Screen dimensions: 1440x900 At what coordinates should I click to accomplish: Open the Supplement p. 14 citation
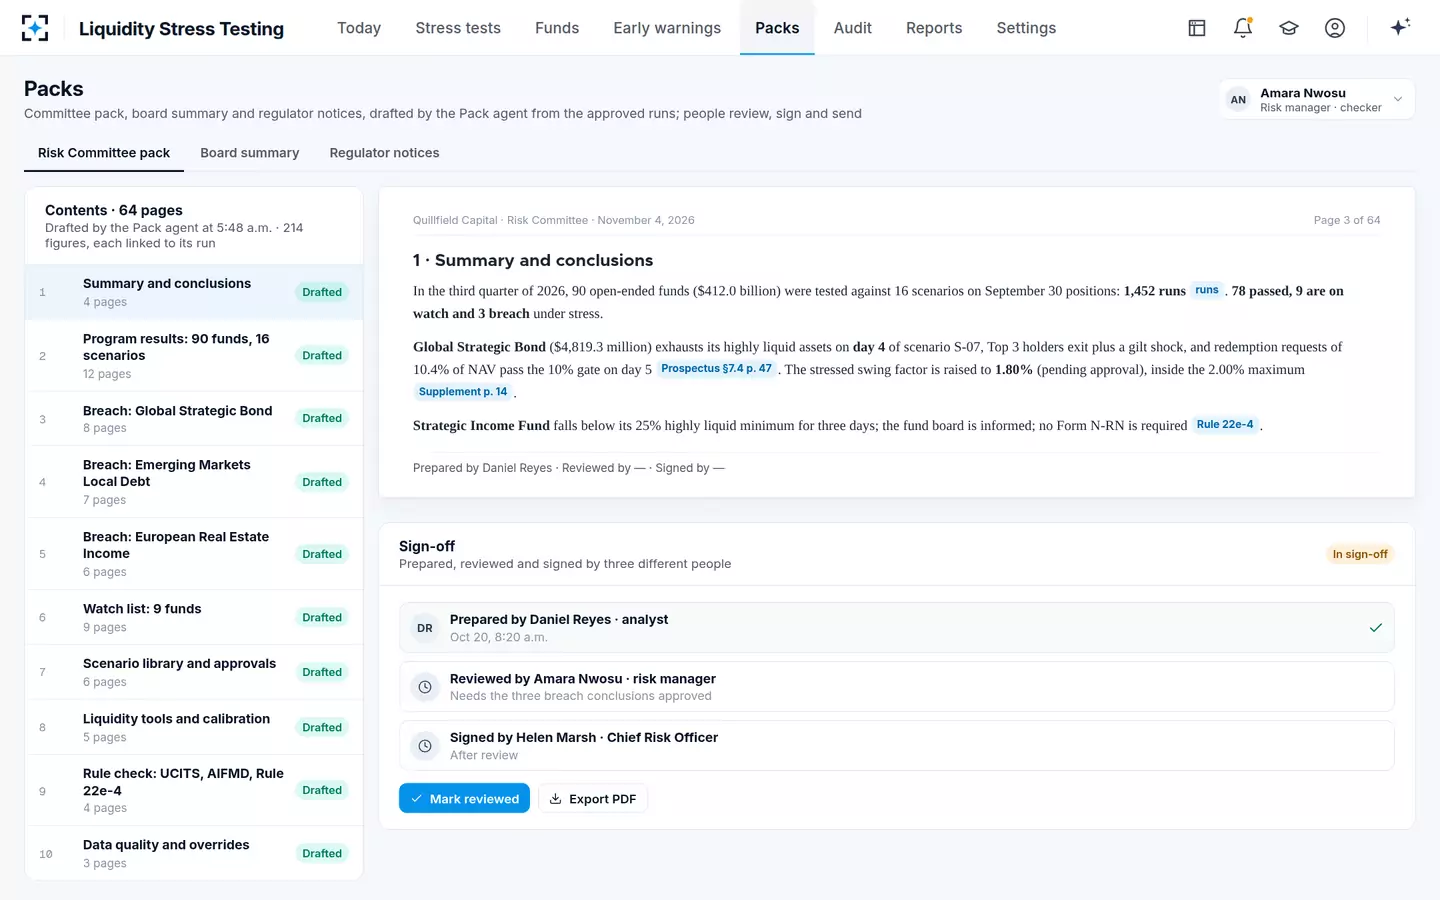coord(463,392)
